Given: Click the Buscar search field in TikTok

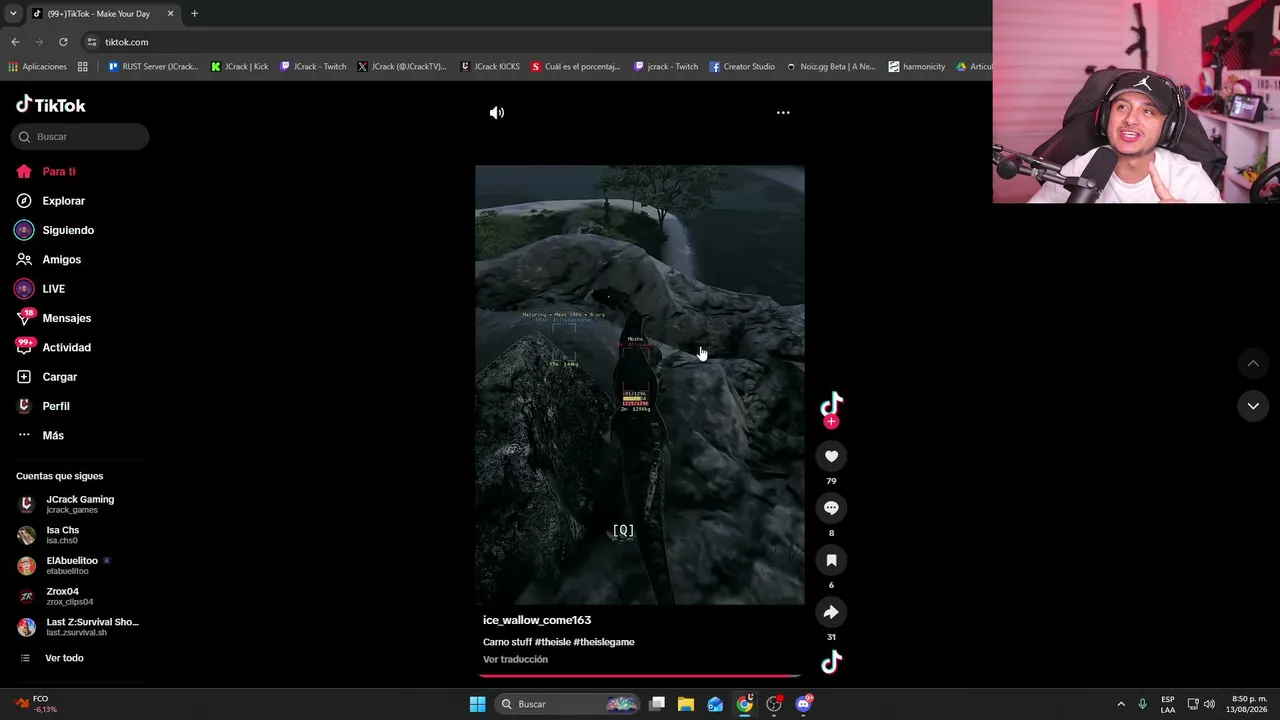Looking at the screenshot, I should pyautogui.click(x=80, y=137).
